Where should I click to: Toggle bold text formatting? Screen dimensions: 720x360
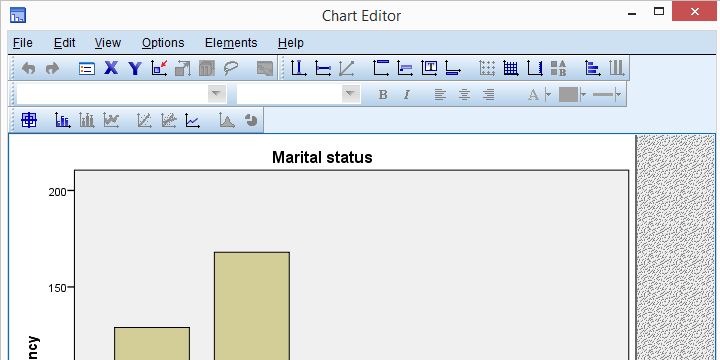pos(383,95)
